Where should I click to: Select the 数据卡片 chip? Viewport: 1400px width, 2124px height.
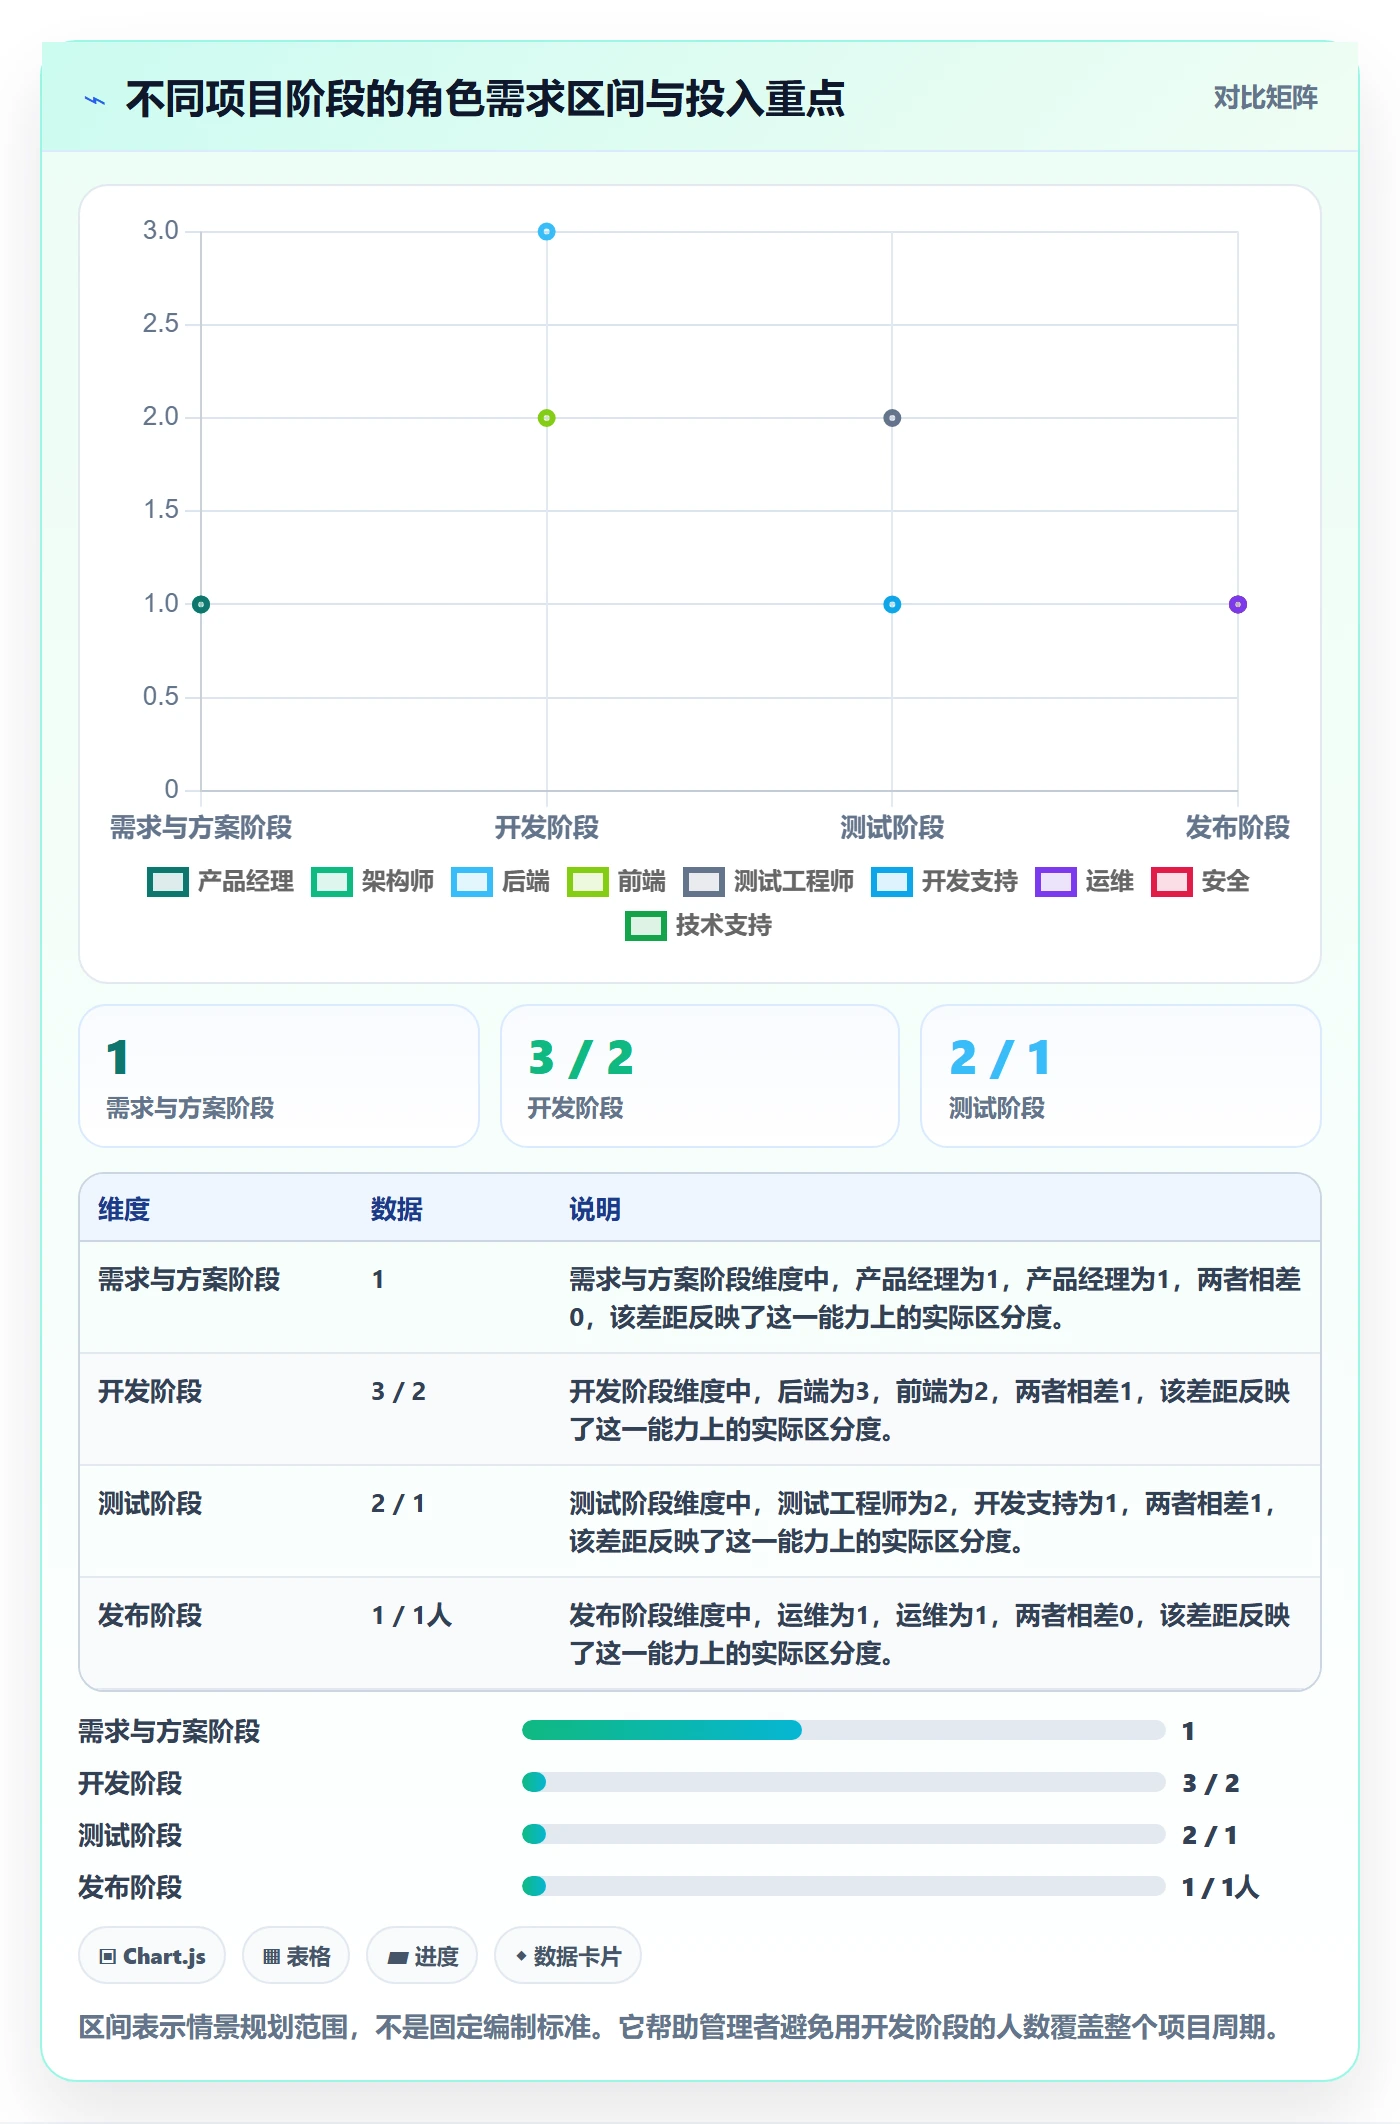[568, 1956]
